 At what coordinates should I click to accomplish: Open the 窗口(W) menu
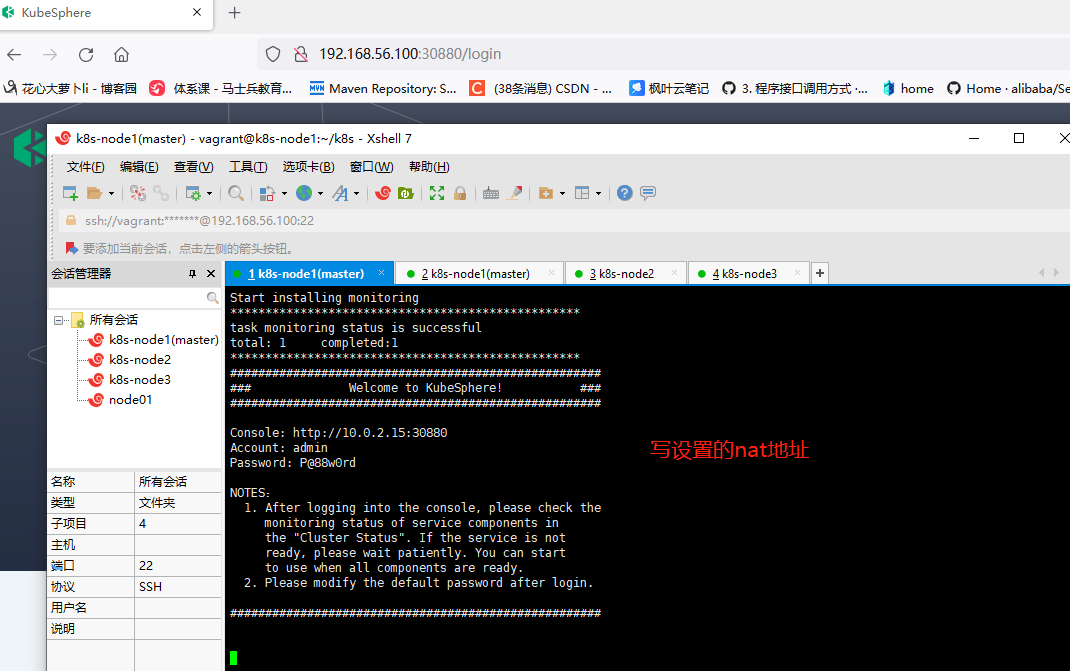(371, 167)
